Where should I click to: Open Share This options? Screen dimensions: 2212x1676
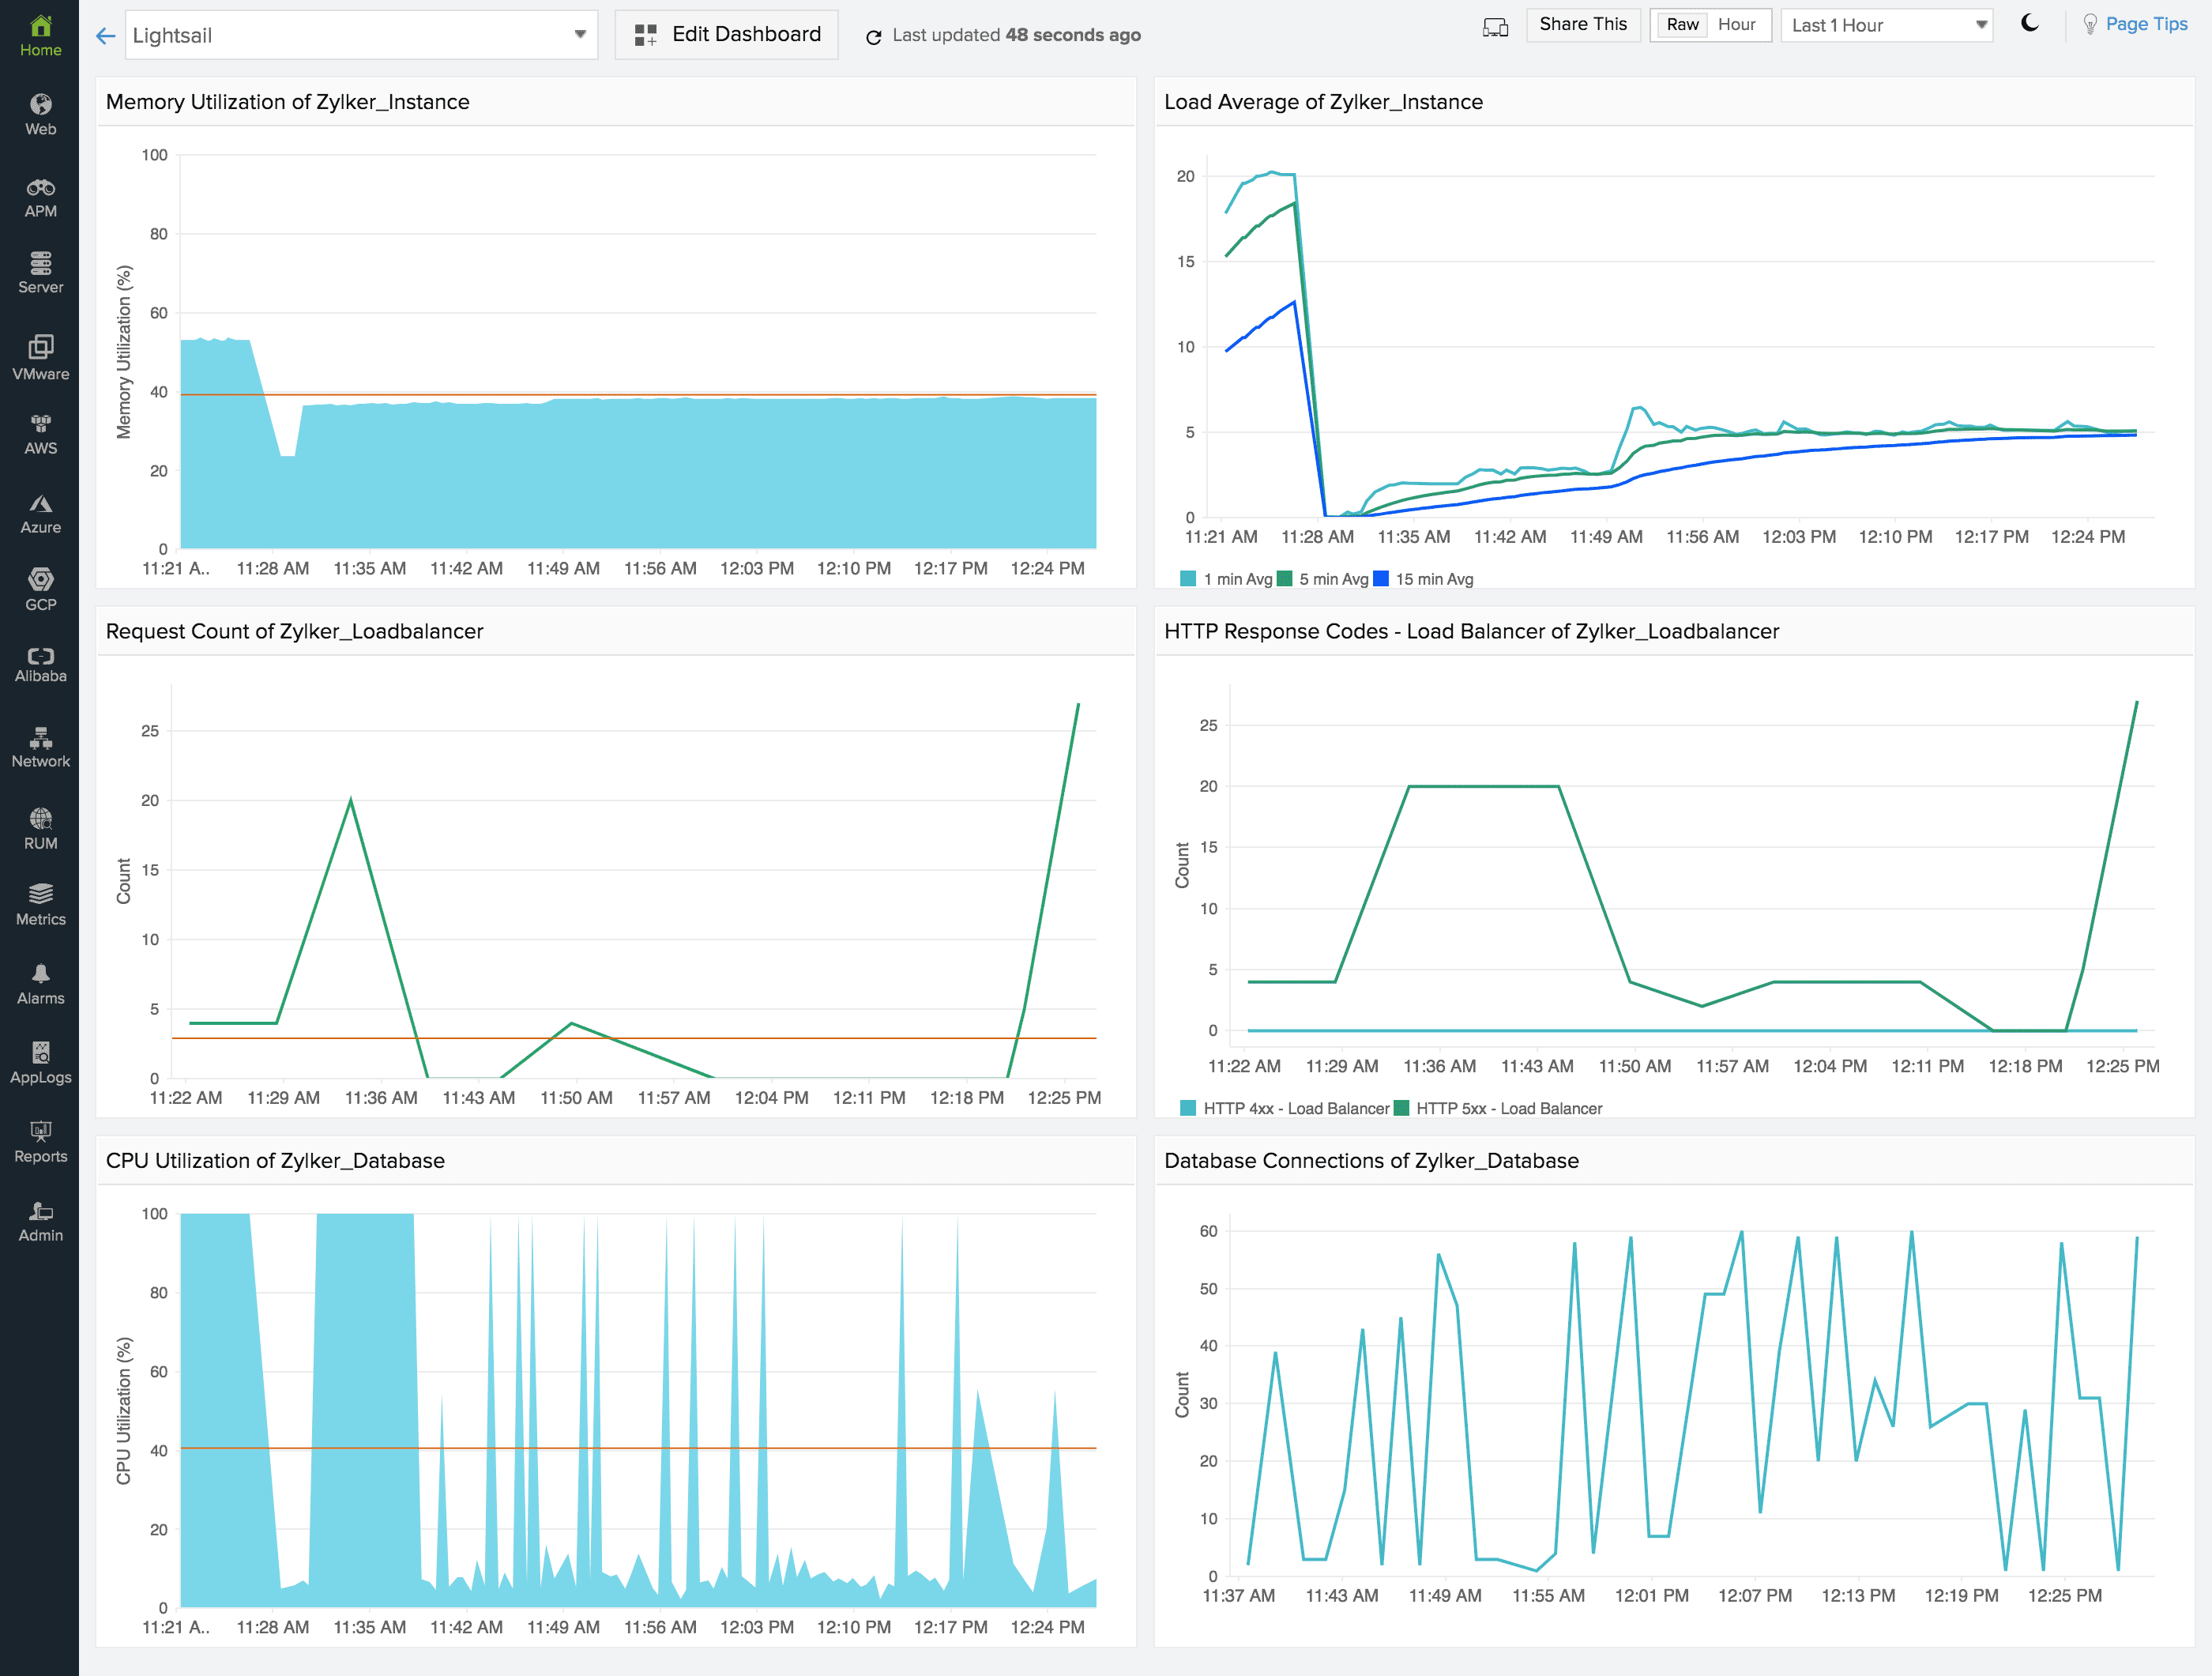tap(1583, 24)
